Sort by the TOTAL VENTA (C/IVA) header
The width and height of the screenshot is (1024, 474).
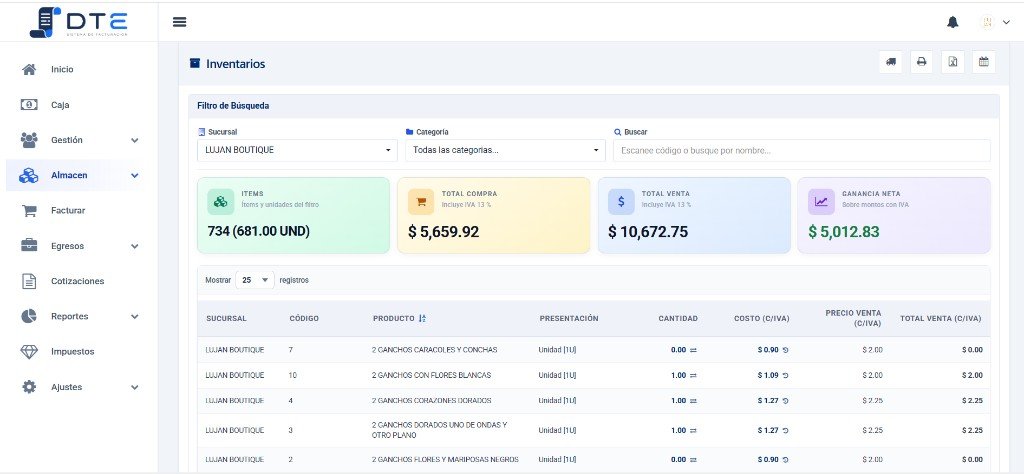(x=940, y=319)
